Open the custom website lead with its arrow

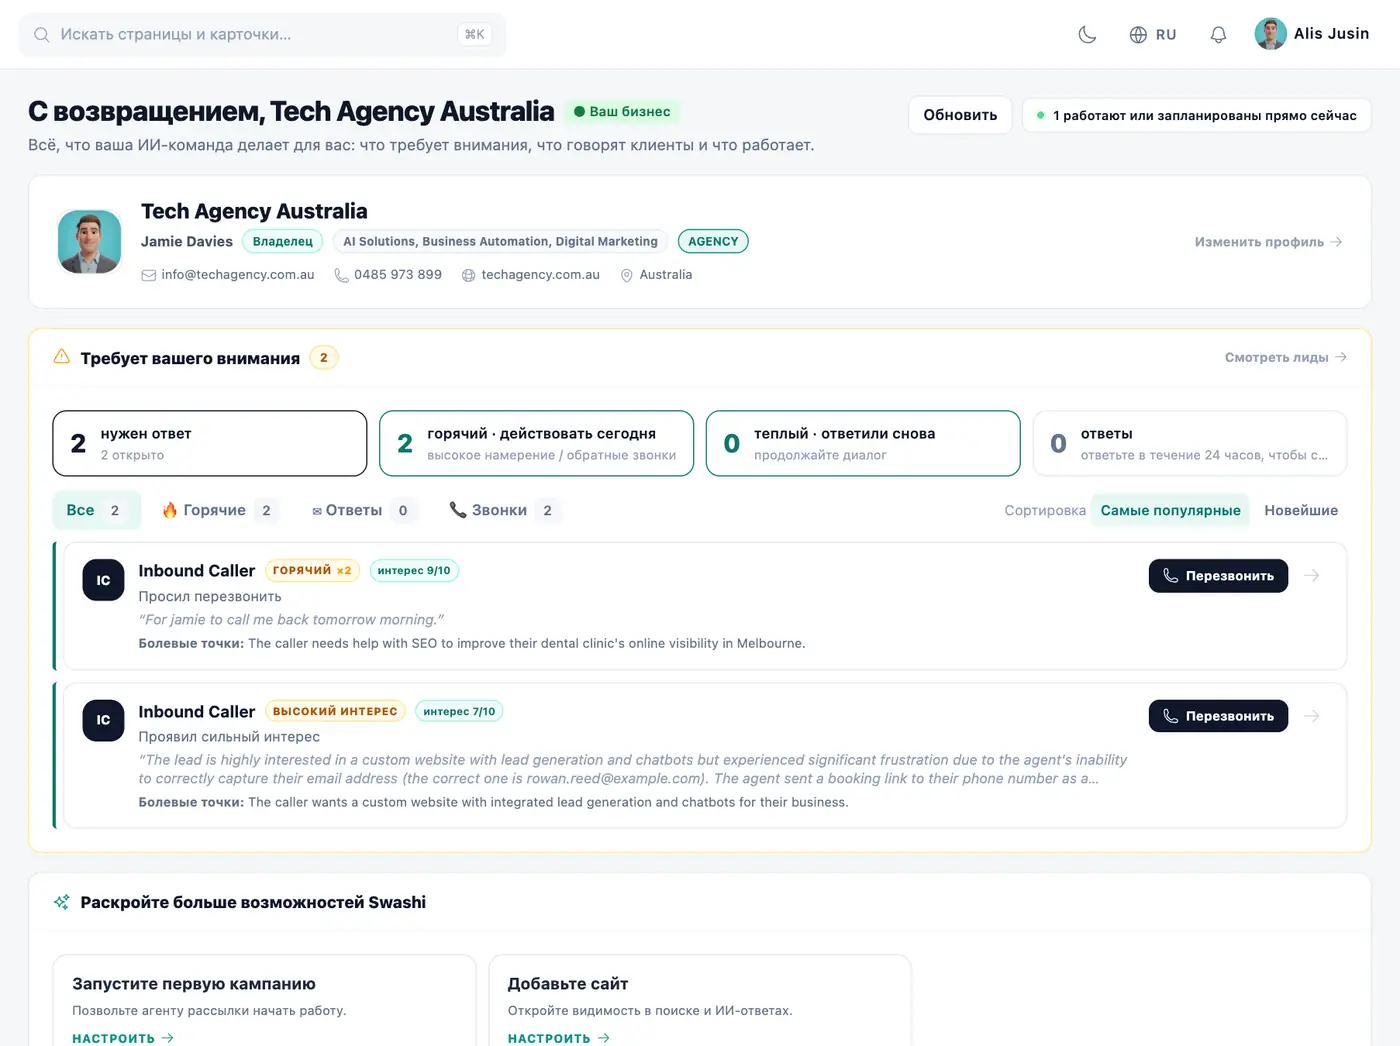pos(1312,716)
